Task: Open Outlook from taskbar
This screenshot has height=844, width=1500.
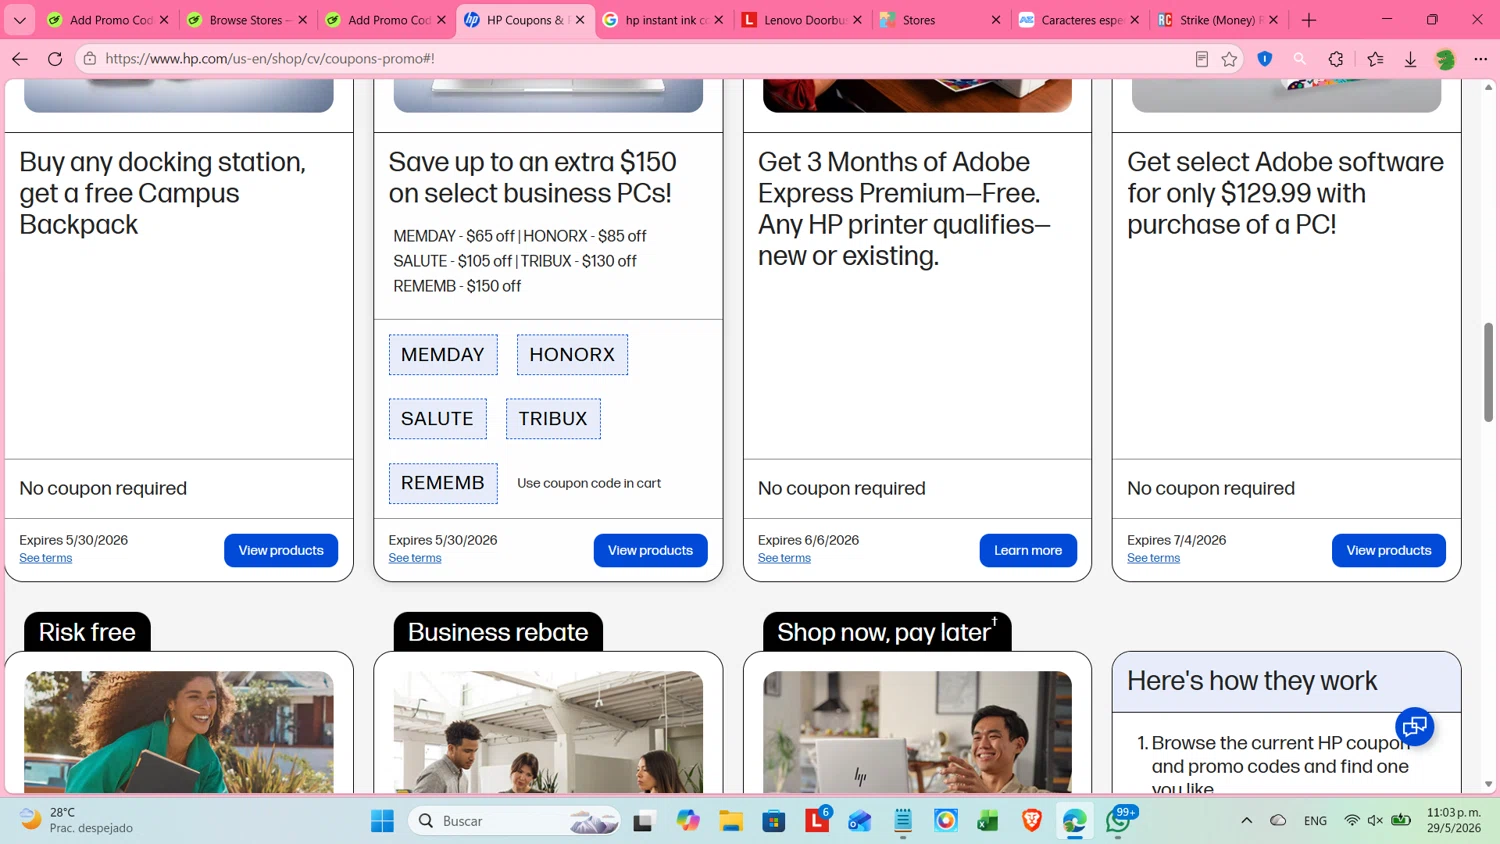Action: click(860, 821)
